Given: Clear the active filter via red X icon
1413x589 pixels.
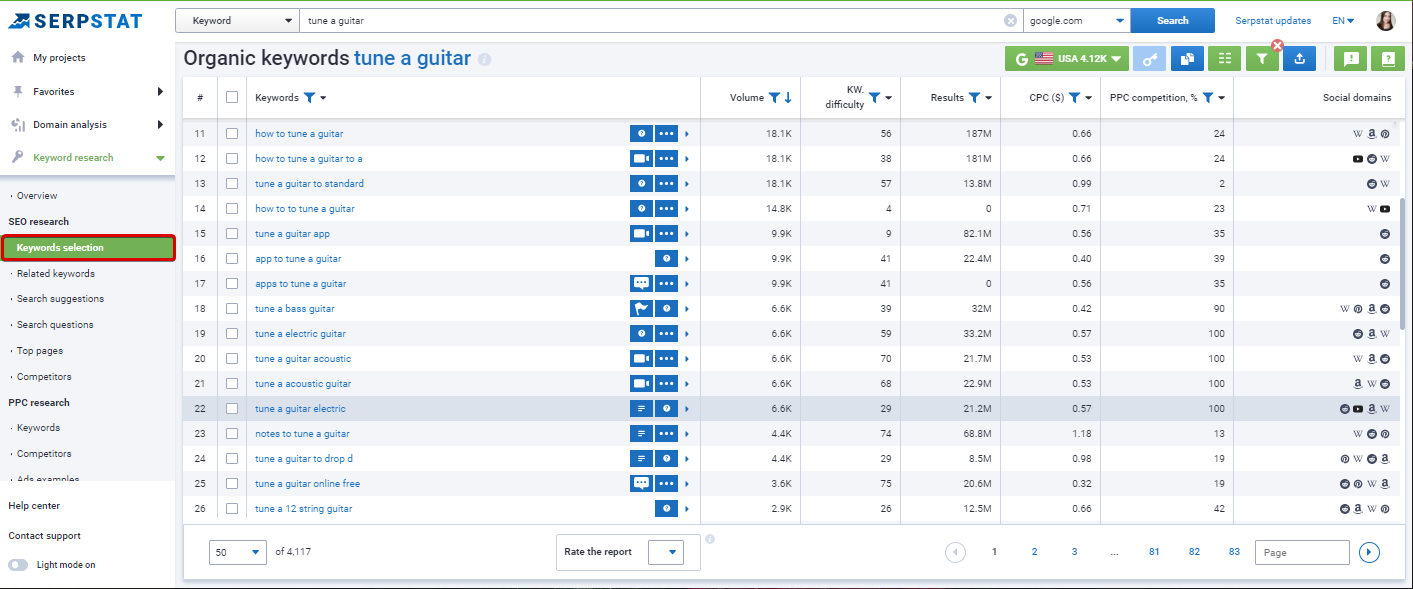Looking at the screenshot, I should click(1278, 45).
